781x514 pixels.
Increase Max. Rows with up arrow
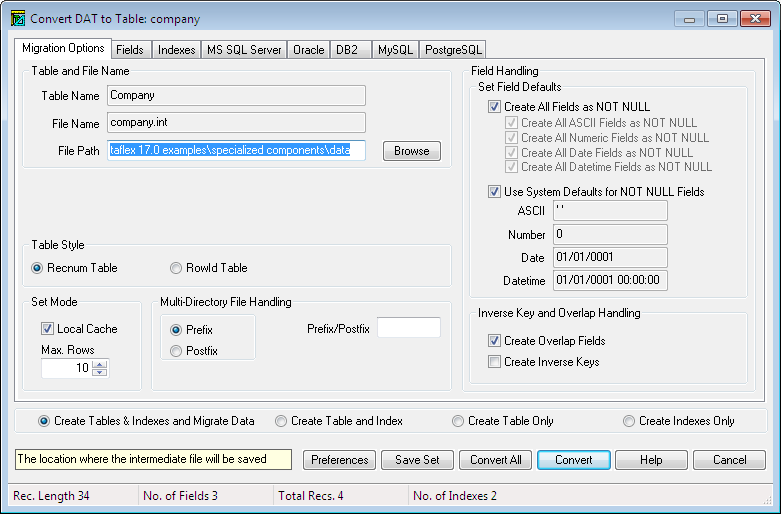98,363
